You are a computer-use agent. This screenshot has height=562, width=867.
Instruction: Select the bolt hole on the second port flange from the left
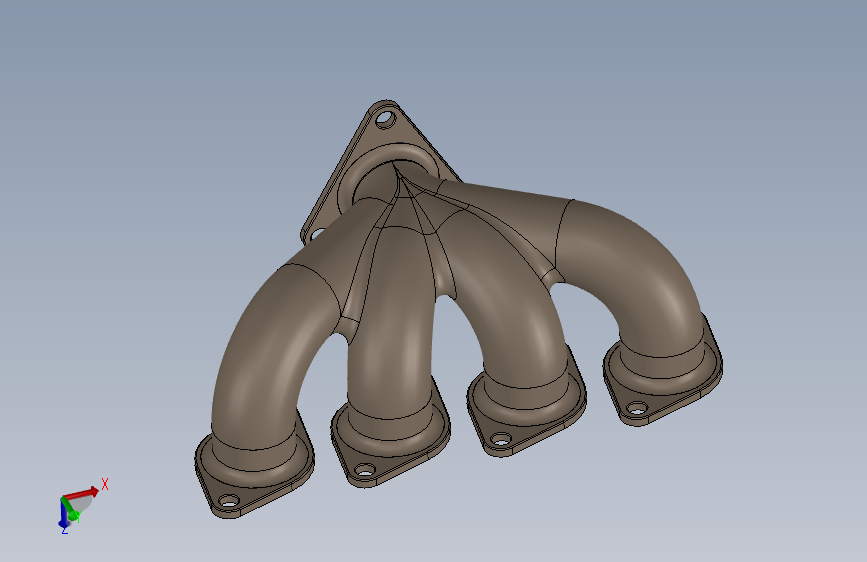coord(365,471)
